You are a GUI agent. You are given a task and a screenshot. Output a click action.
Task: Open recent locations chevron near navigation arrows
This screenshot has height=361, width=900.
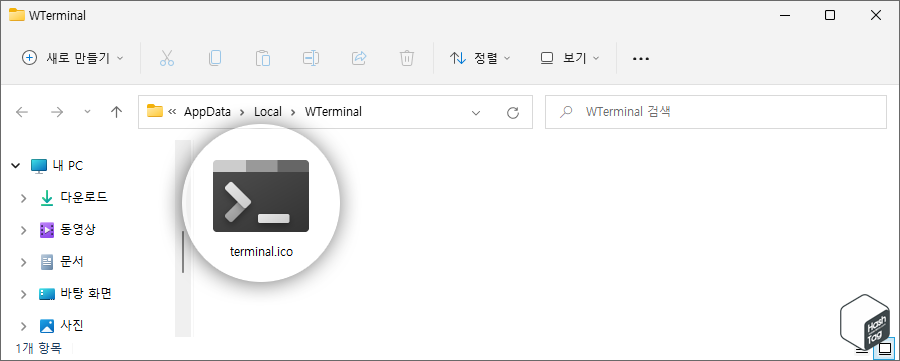pos(87,112)
